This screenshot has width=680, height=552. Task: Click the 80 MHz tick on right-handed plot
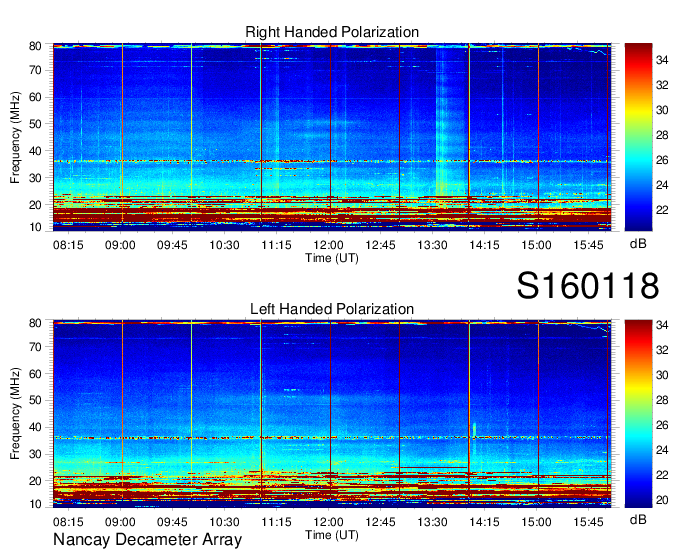35,46
